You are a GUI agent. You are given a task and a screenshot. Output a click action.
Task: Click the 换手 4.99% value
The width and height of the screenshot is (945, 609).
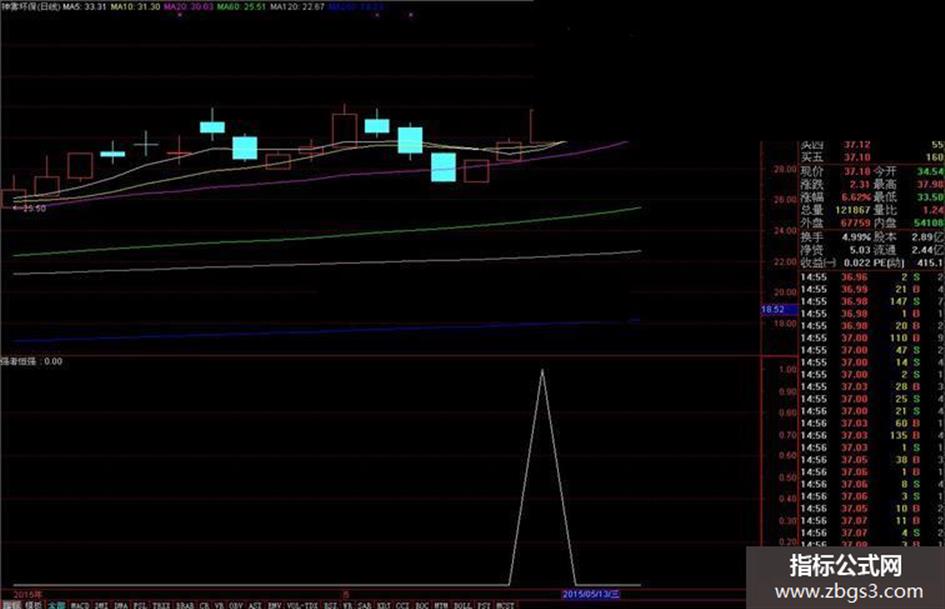click(857, 237)
